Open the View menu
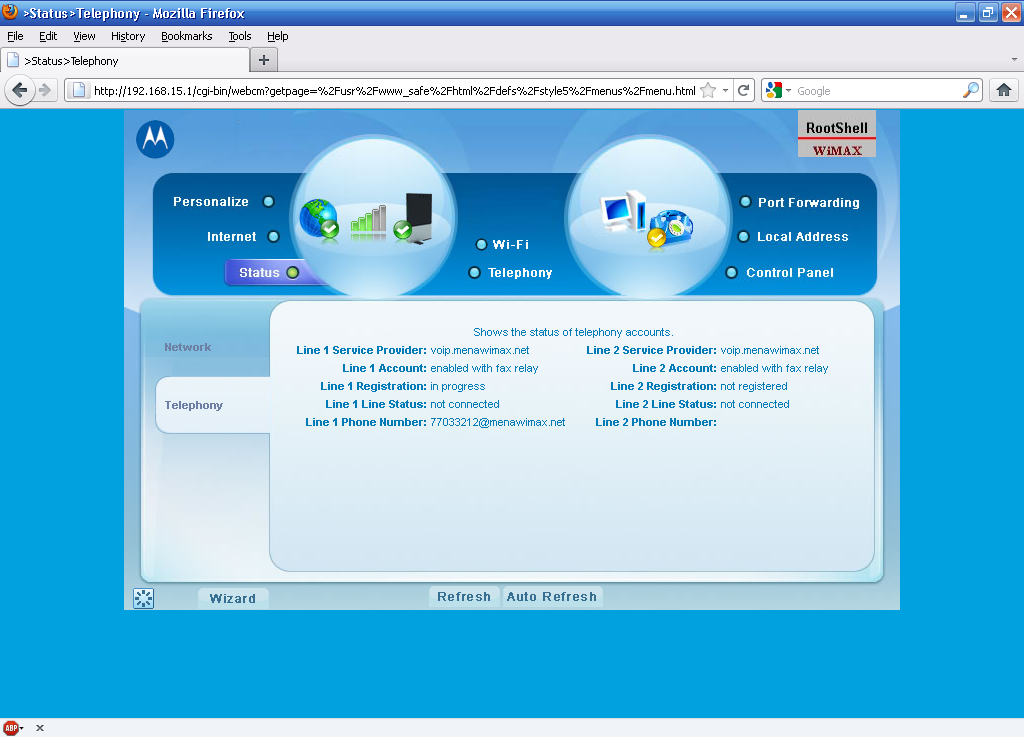The width and height of the screenshot is (1024, 737). tap(84, 36)
